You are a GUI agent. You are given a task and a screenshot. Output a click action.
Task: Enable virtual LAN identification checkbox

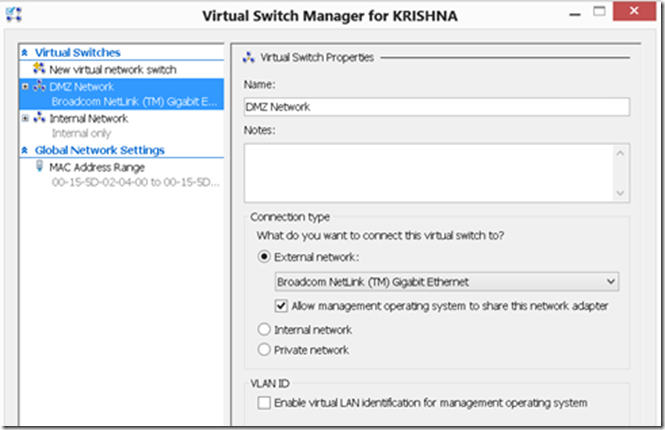pos(264,402)
